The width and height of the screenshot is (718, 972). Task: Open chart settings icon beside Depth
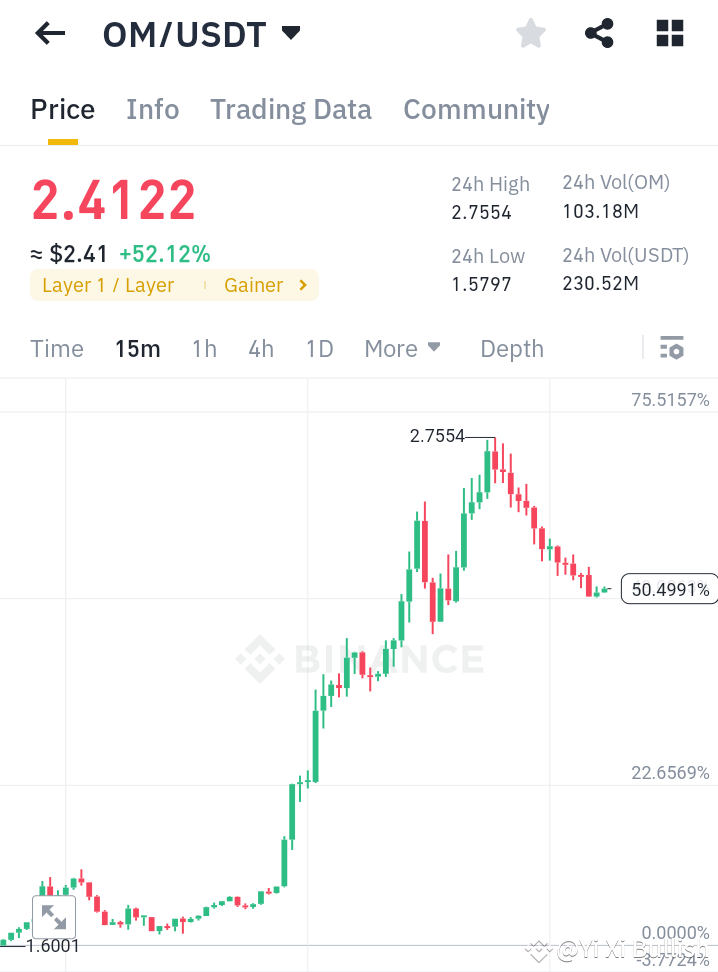672,348
